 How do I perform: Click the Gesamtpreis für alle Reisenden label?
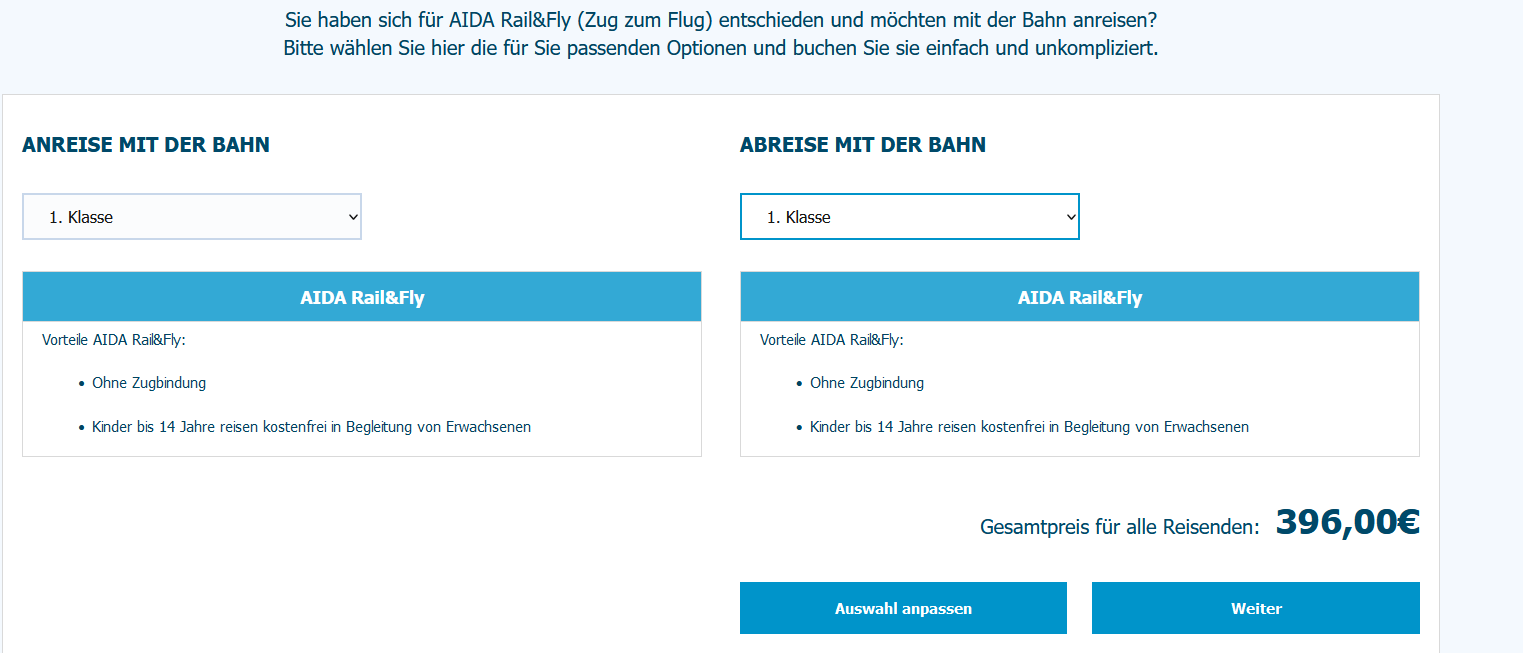[x=1119, y=527]
